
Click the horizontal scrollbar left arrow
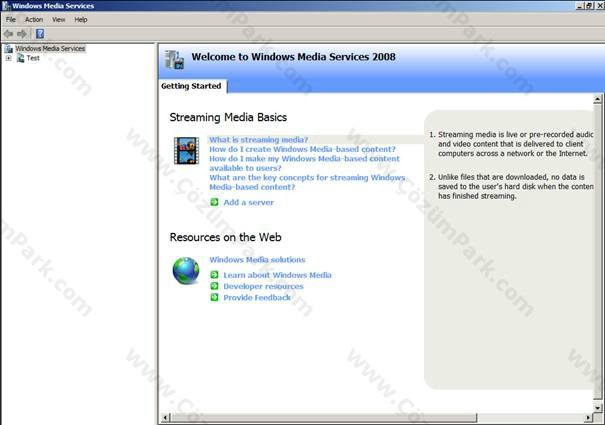[166, 418]
